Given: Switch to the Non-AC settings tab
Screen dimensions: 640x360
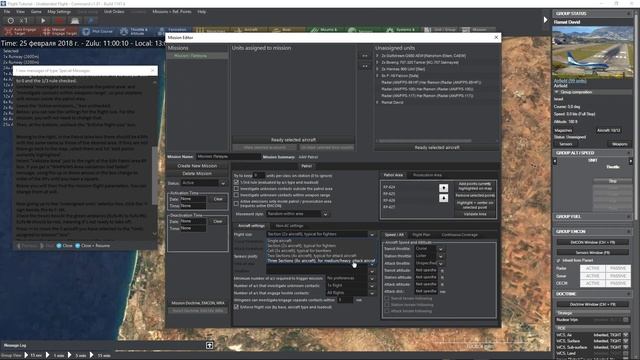Looking at the screenshot, I should [x=289, y=225].
